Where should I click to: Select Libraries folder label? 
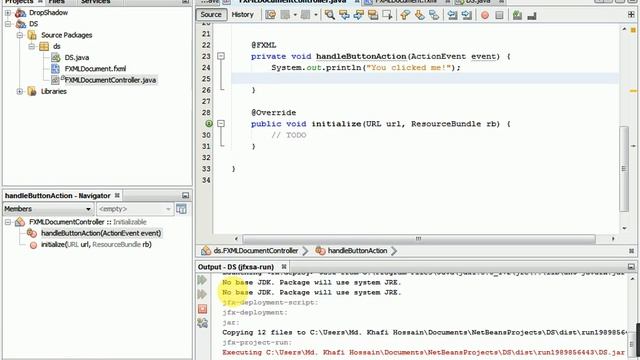pos(53,91)
